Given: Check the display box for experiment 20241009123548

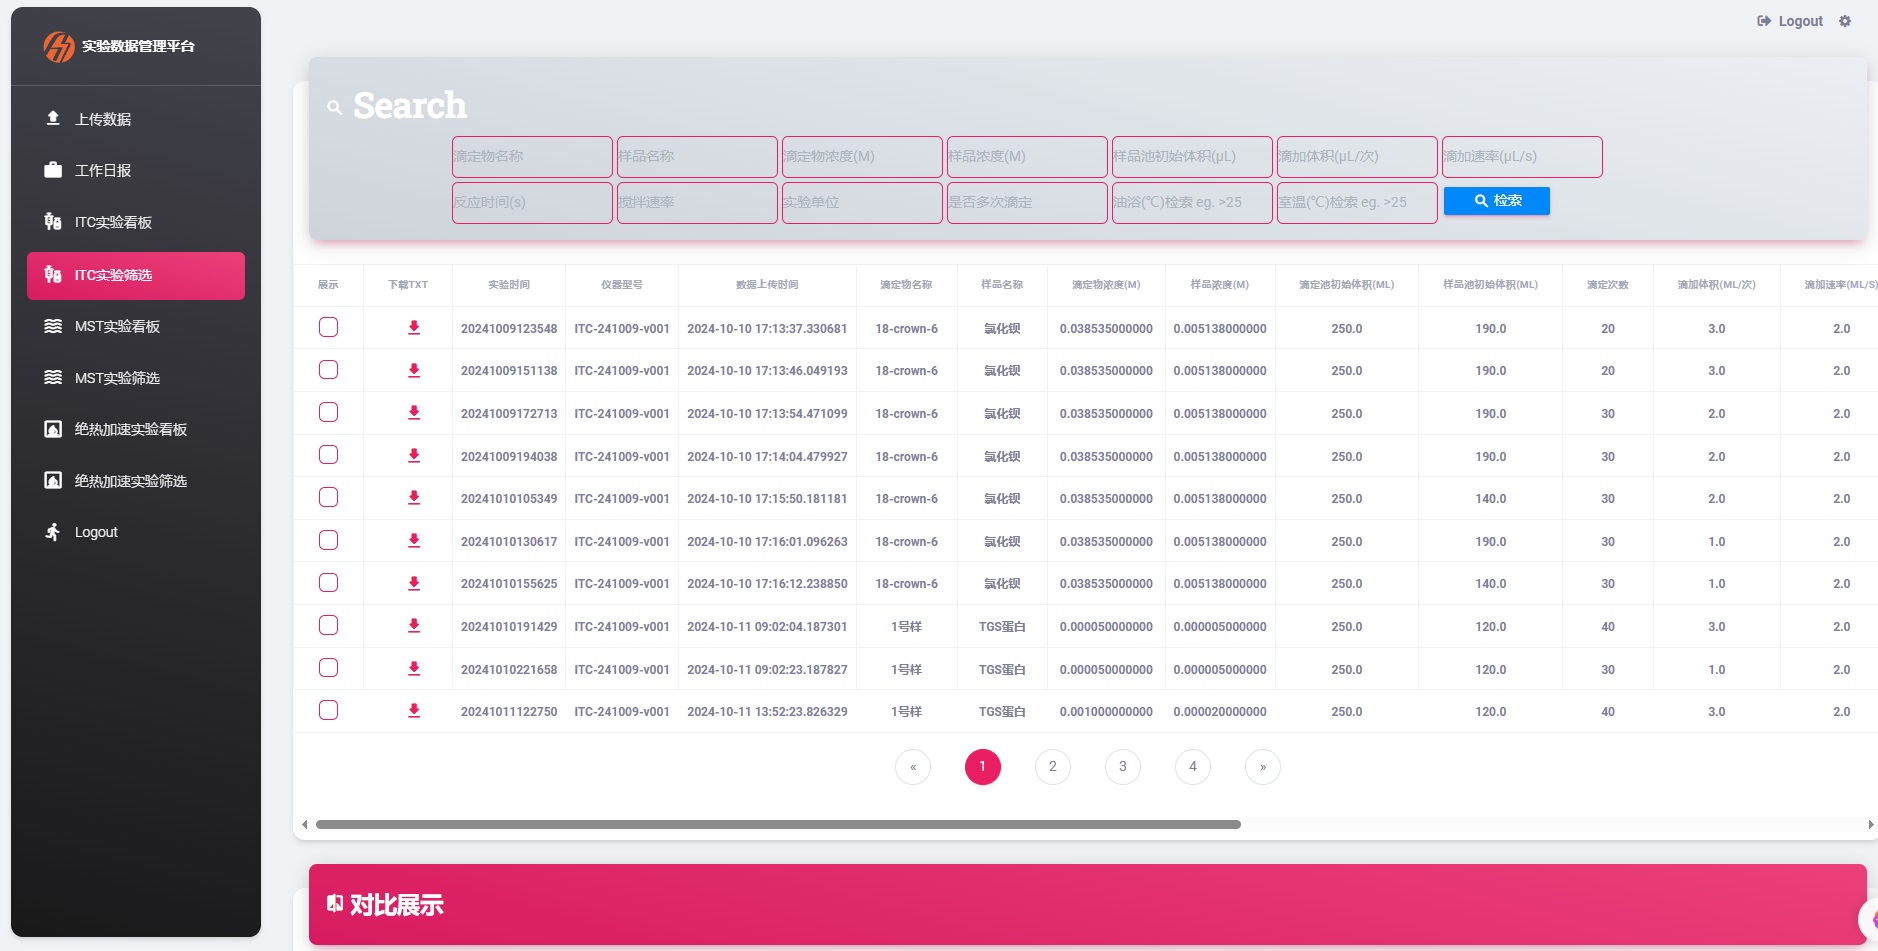Looking at the screenshot, I should [x=328, y=327].
